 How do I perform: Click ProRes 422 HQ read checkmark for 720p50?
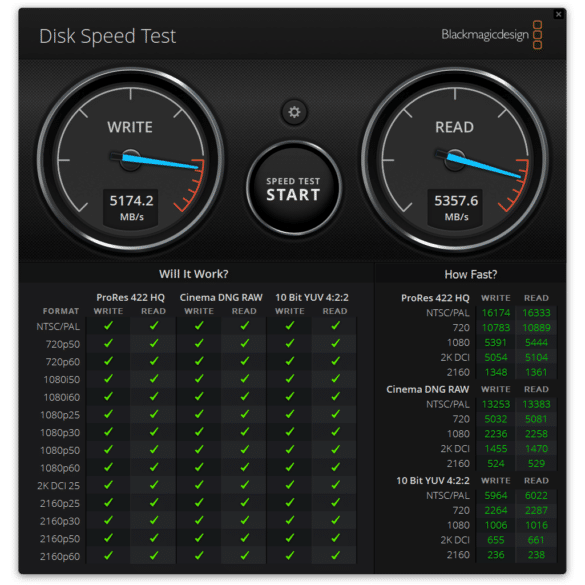[x=154, y=343]
